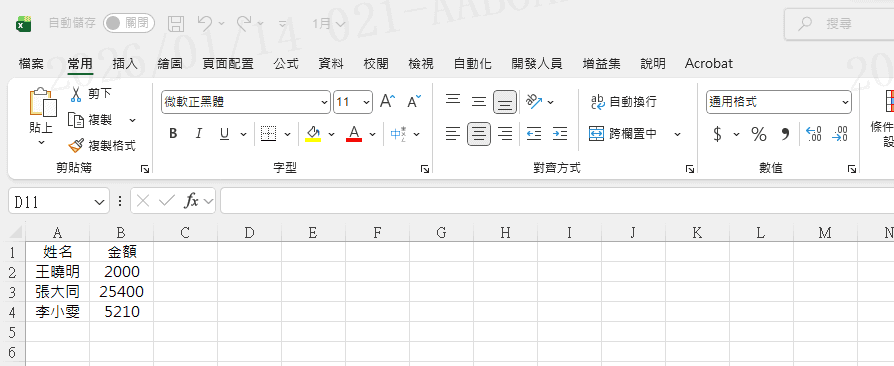
Task: Switch to the 公式 (Formulas) tab
Action: [286, 63]
